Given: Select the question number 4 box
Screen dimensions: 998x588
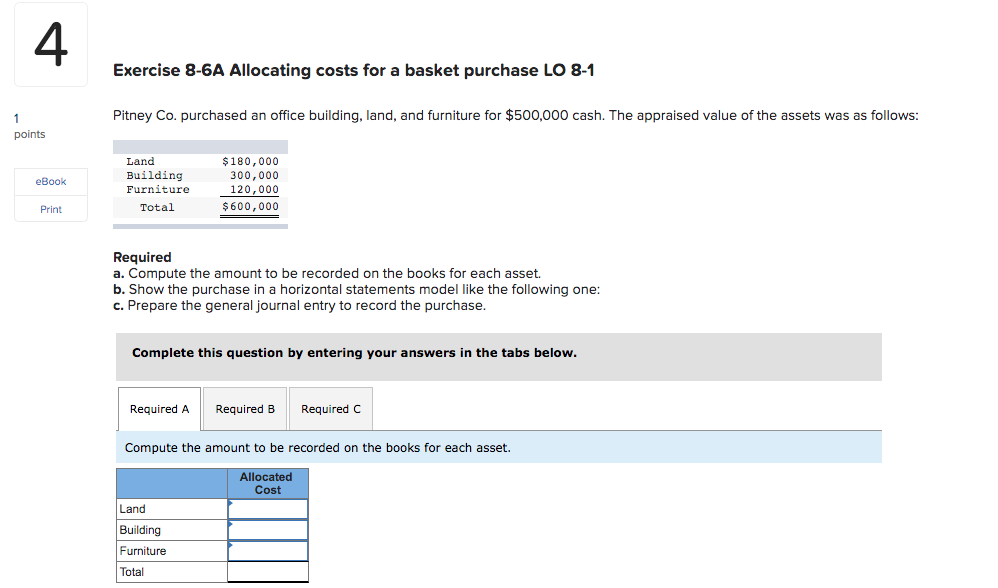Looking at the screenshot, I should (50, 44).
